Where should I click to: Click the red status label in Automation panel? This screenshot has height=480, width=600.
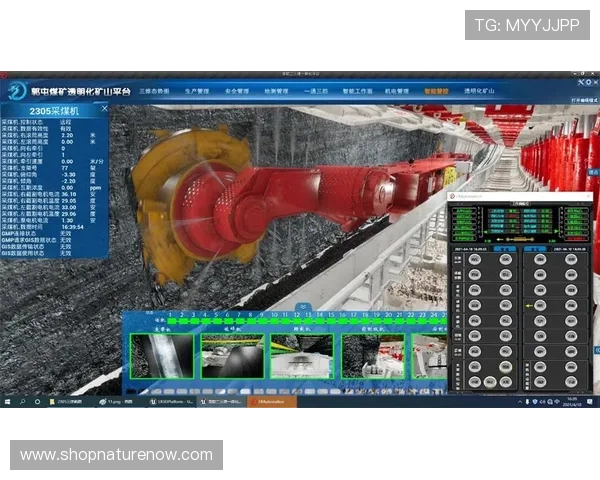coord(577,238)
